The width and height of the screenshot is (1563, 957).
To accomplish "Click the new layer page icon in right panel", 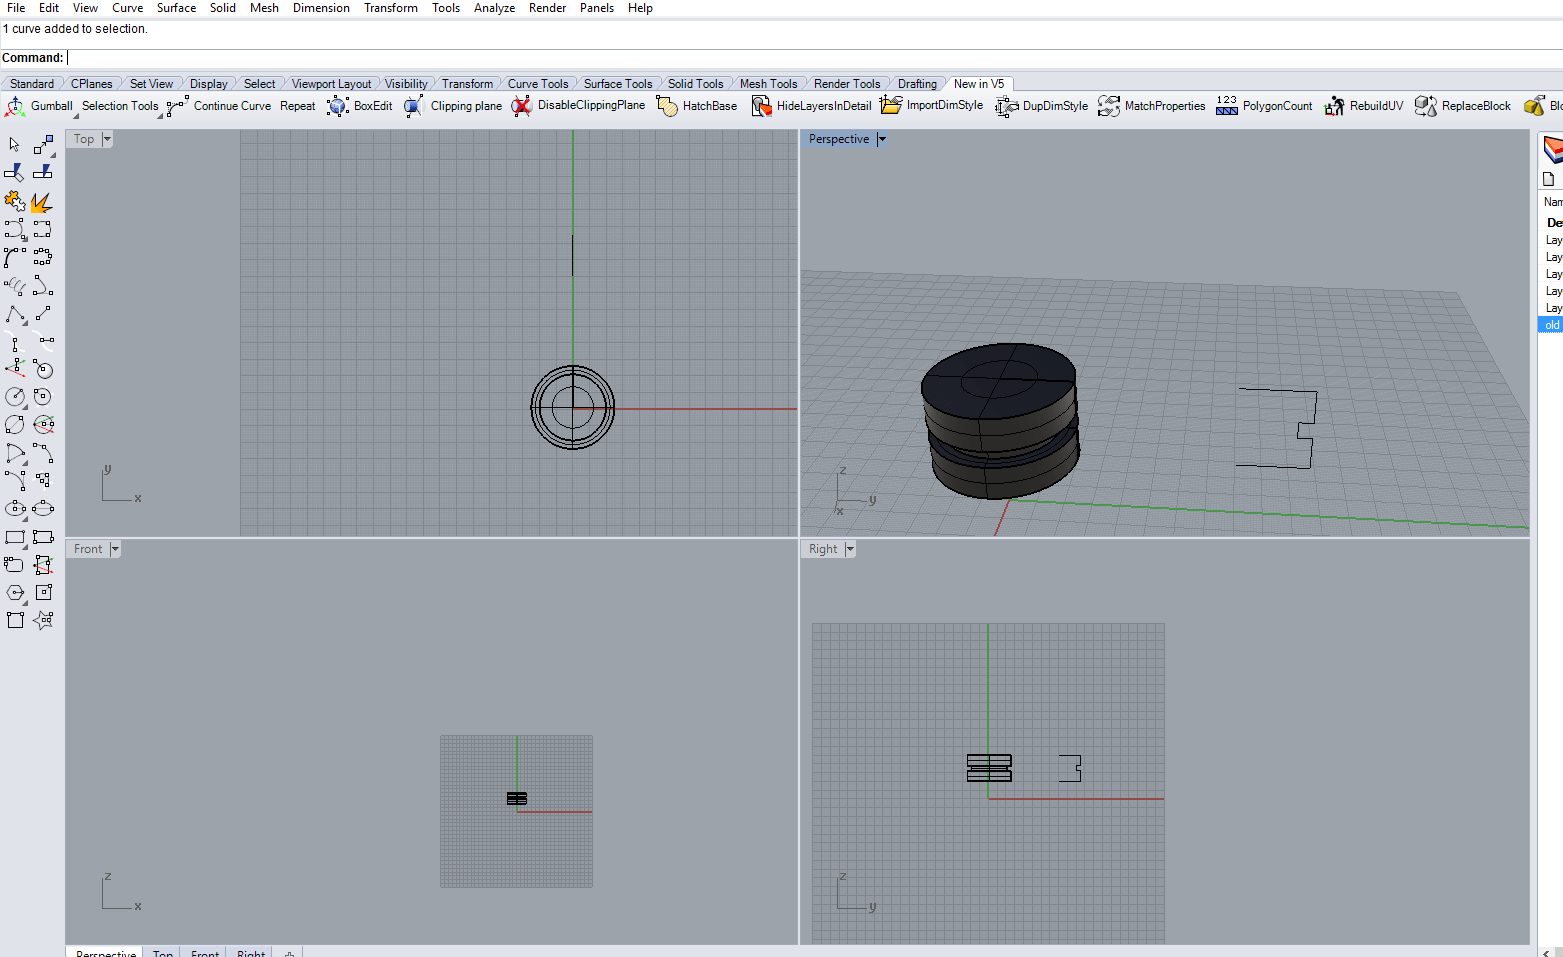I will (x=1549, y=179).
